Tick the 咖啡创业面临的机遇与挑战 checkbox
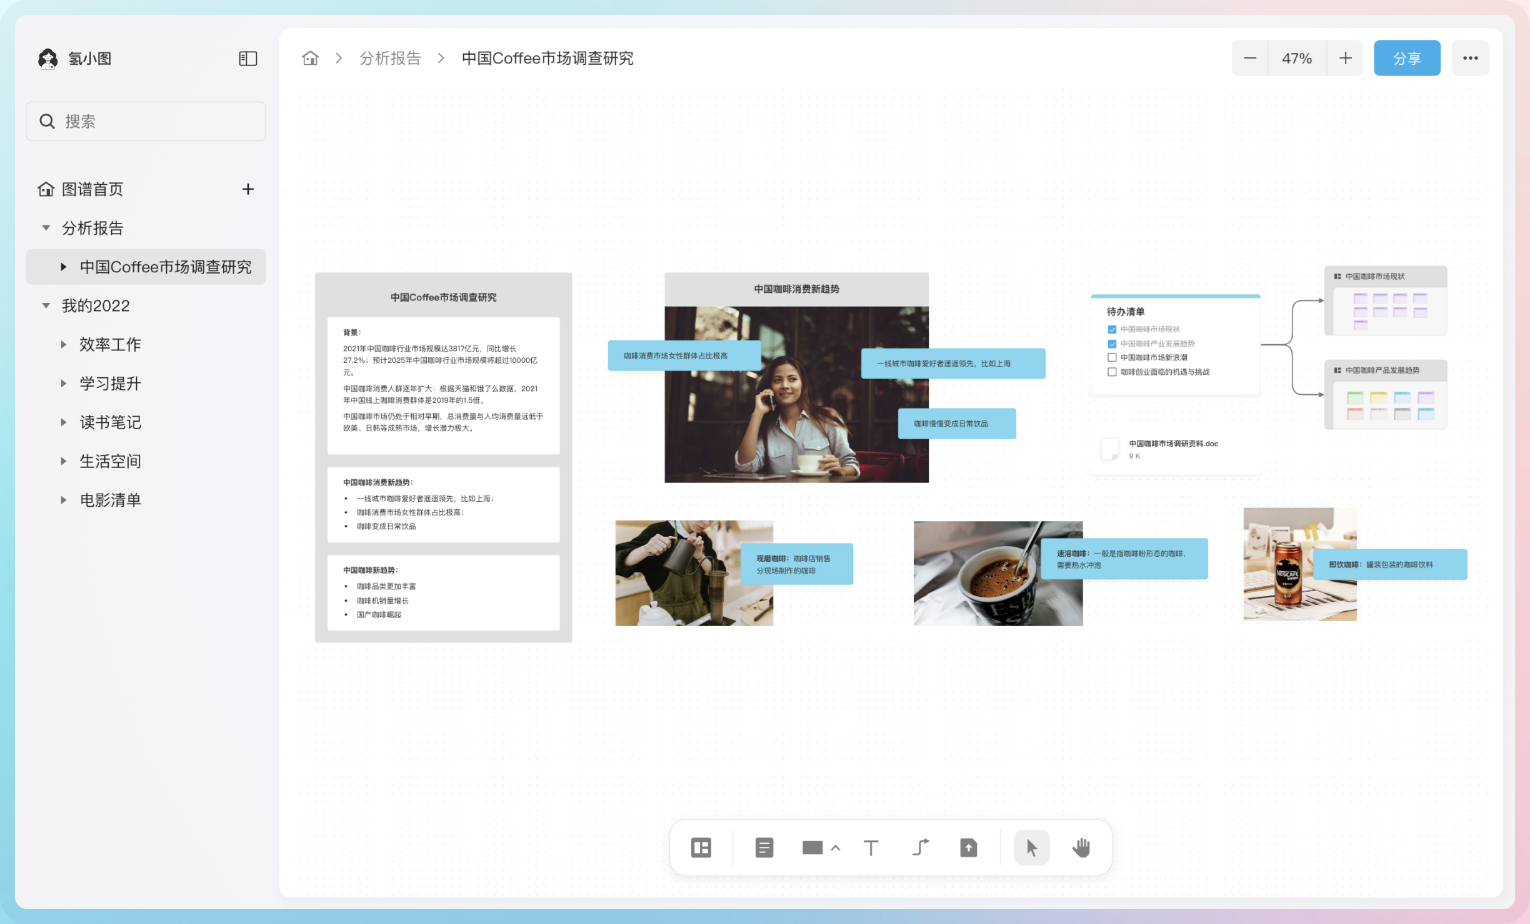 tap(1112, 372)
